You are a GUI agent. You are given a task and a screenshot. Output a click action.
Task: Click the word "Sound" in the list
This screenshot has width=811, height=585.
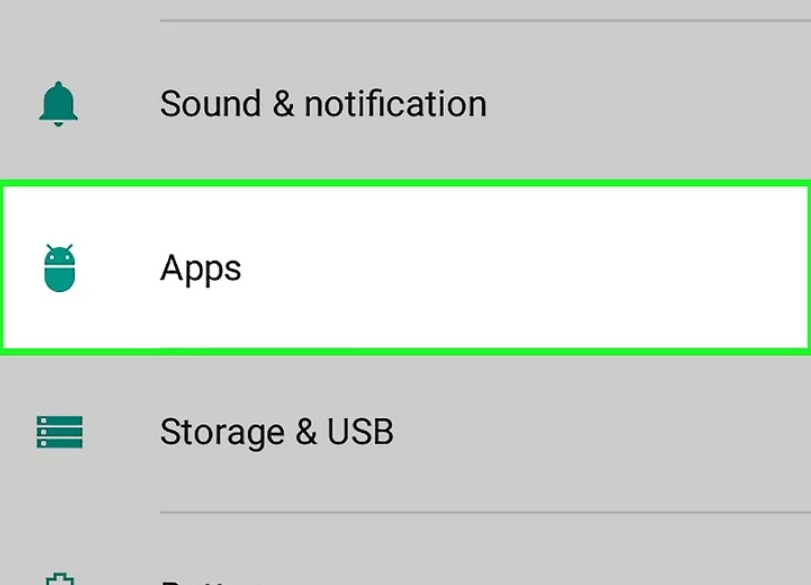coord(211,104)
